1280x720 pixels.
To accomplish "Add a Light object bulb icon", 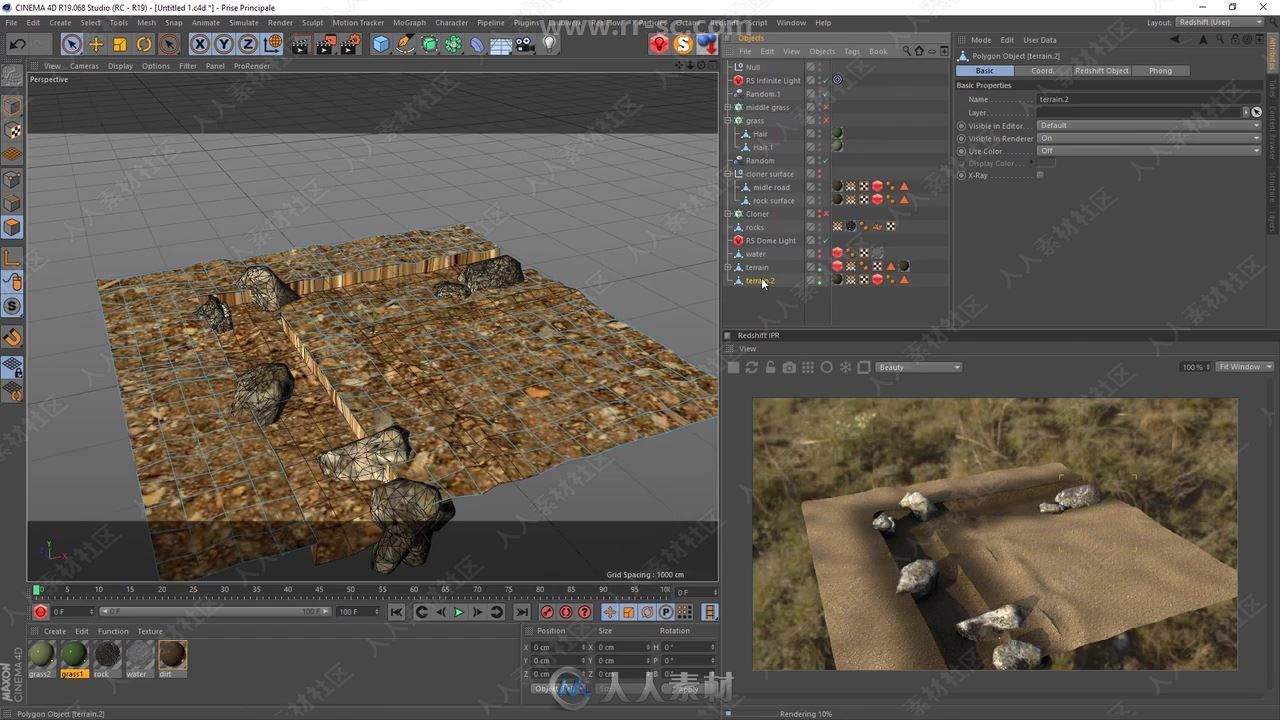I will (549, 44).
